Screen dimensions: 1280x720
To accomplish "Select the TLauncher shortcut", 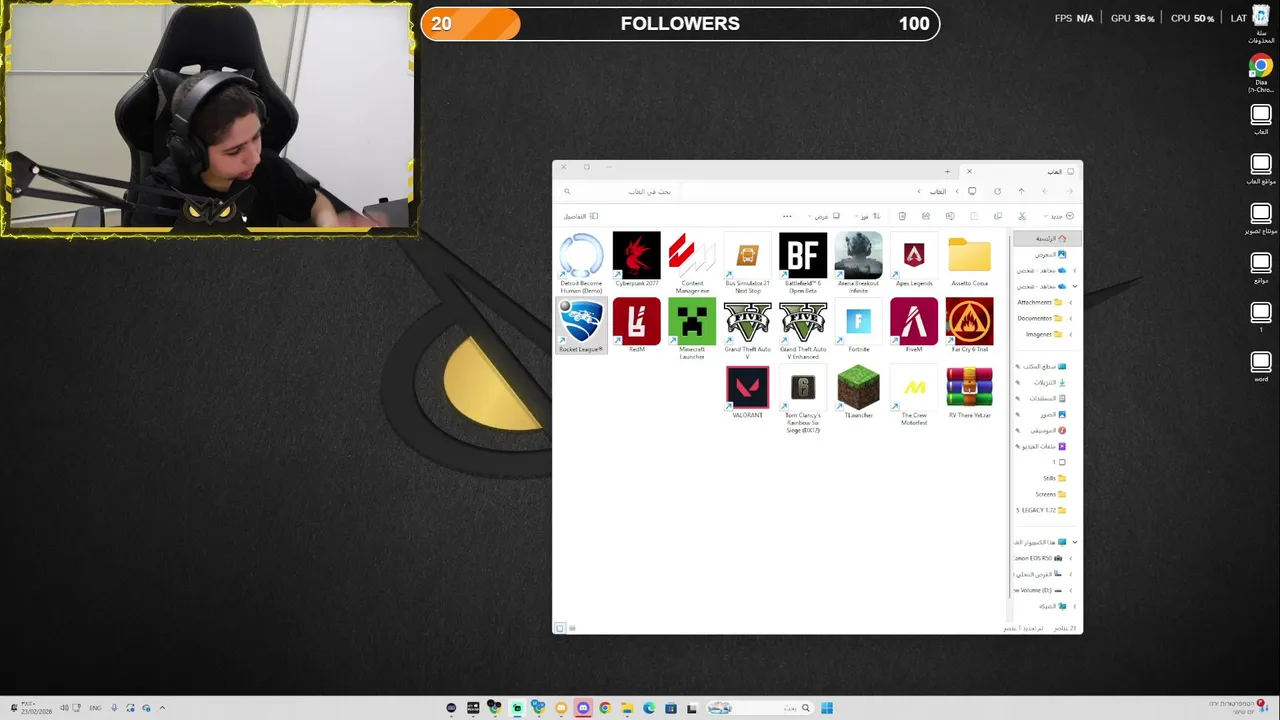I will point(858,392).
